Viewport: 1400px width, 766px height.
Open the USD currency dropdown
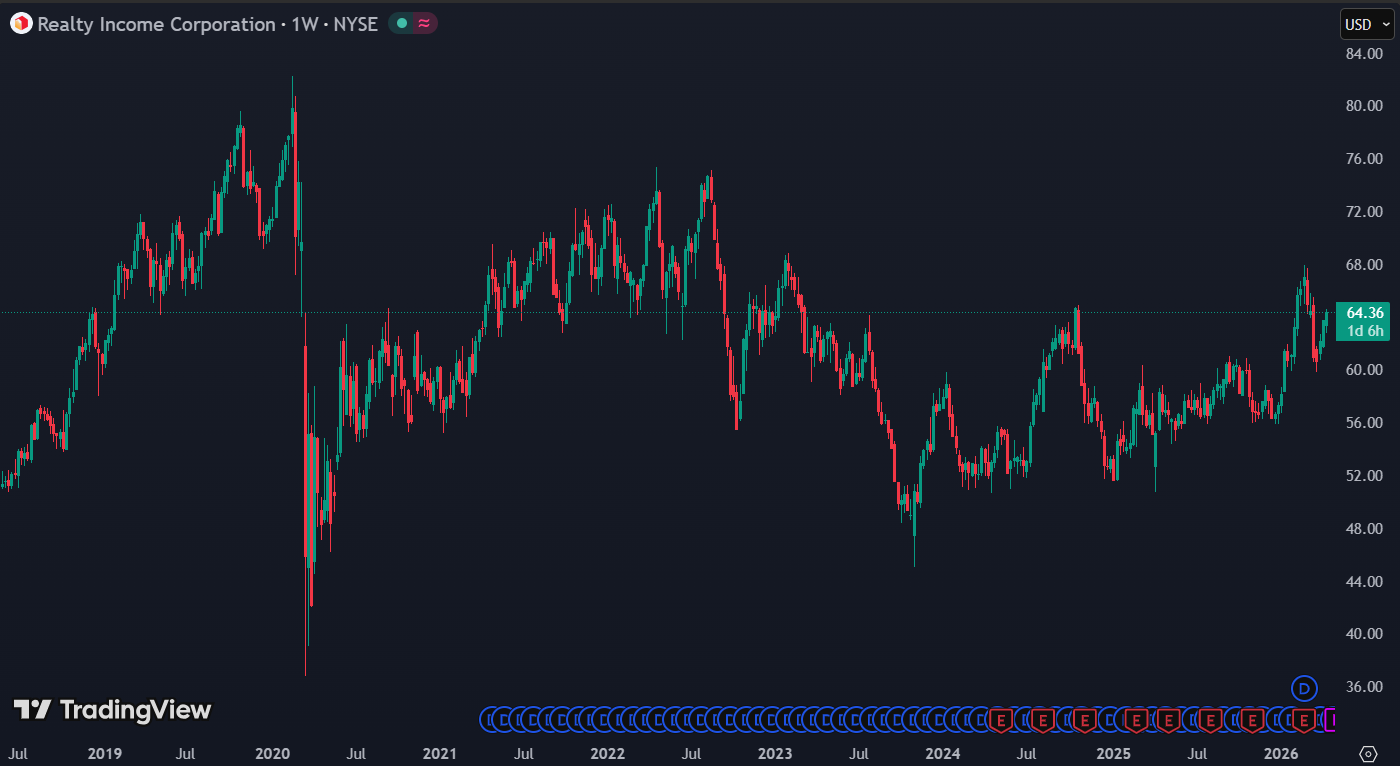1366,25
